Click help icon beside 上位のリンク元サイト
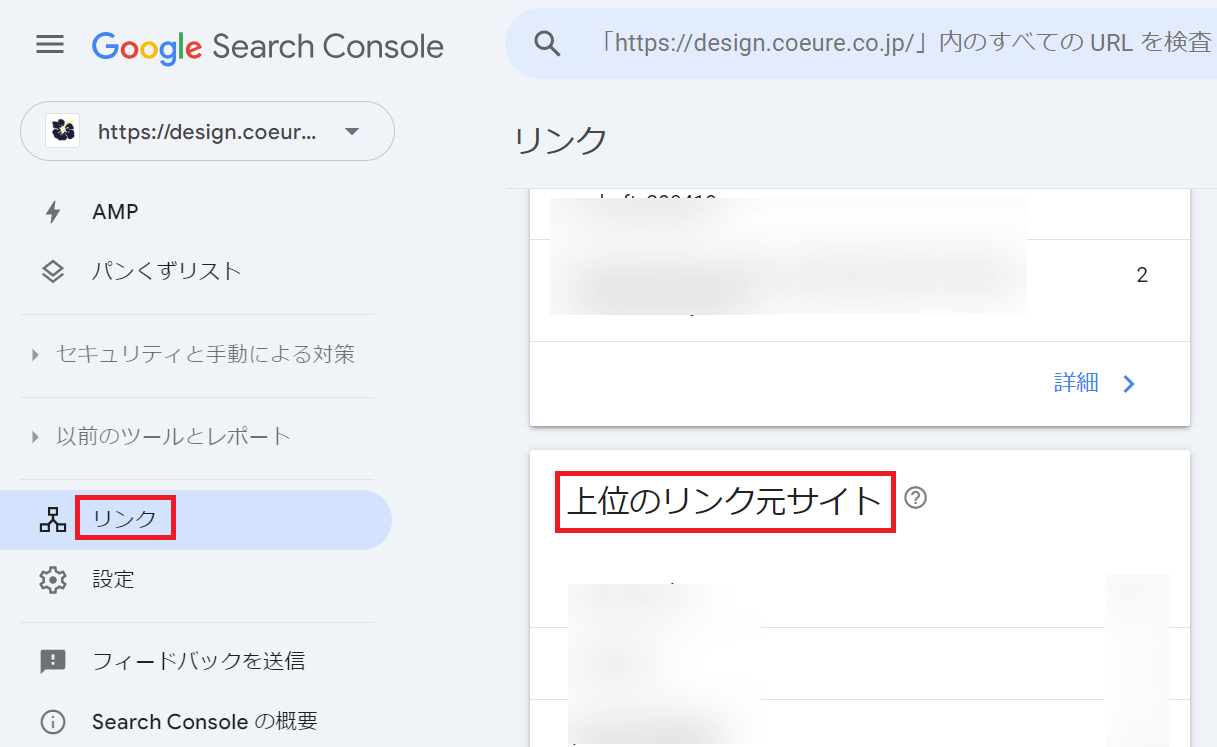The width and height of the screenshot is (1217, 747). 915,498
